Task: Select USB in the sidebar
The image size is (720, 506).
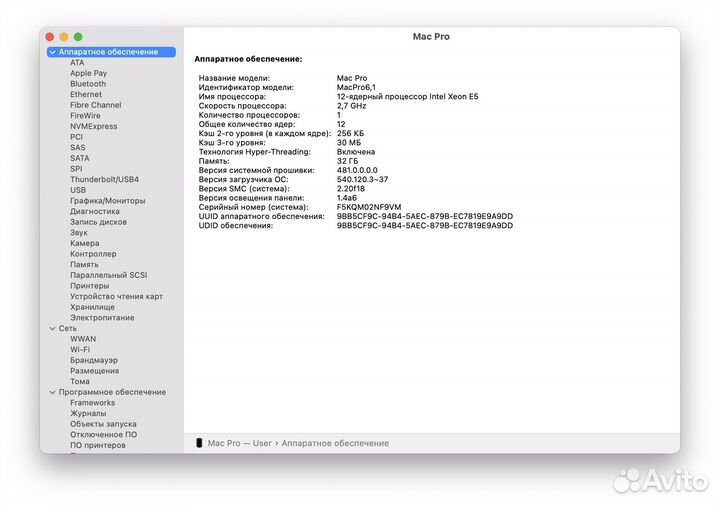Action: [78, 190]
